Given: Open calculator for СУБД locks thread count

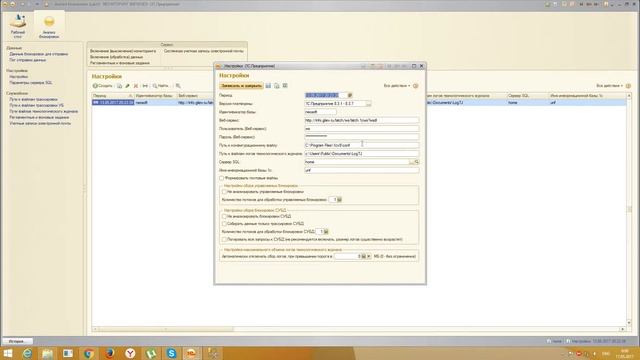Looking at the screenshot, I should click(x=326, y=231).
